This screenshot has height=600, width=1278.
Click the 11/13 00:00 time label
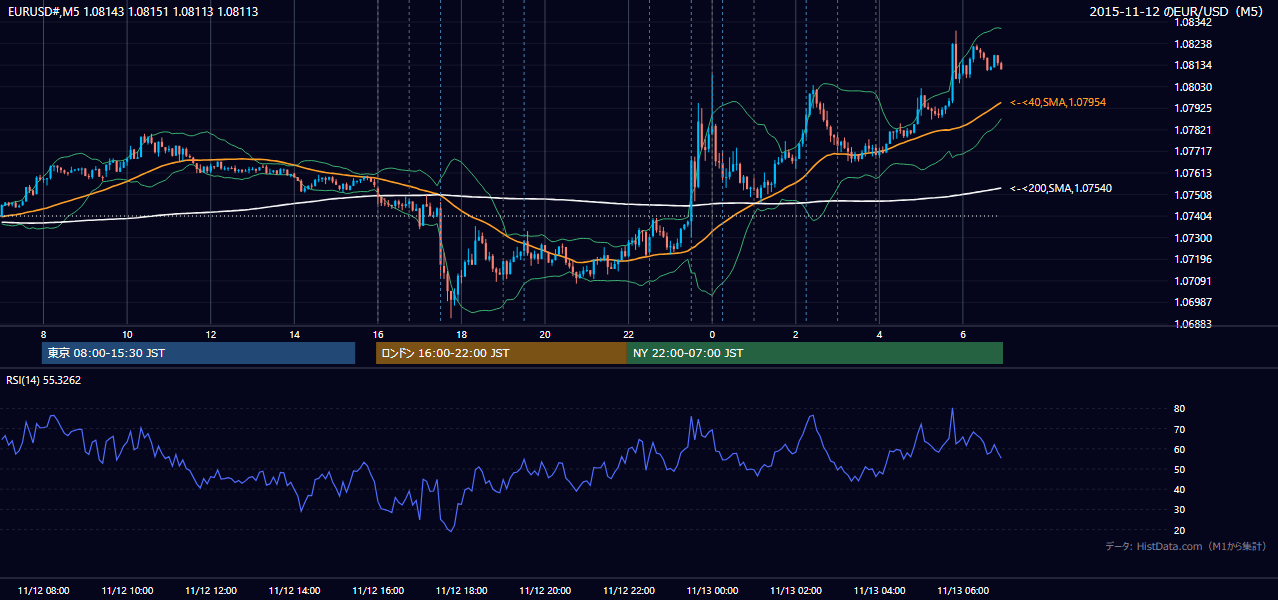[x=712, y=591]
